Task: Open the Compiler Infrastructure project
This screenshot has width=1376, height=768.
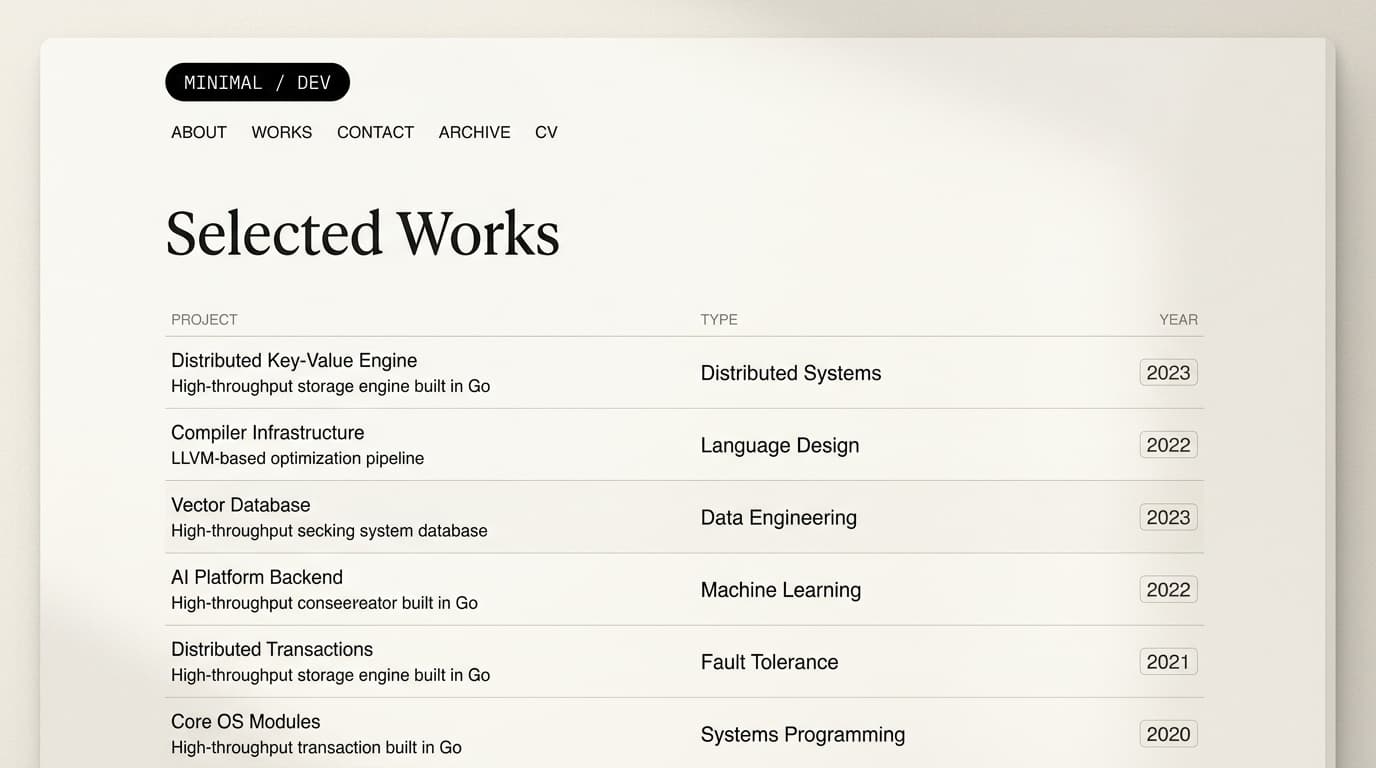Action: pos(268,432)
